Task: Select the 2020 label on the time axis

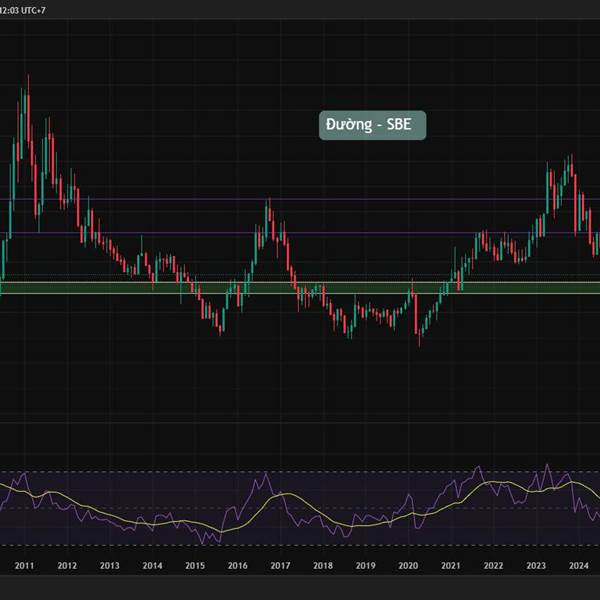Action: pyautogui.click(x=408, y=566)
